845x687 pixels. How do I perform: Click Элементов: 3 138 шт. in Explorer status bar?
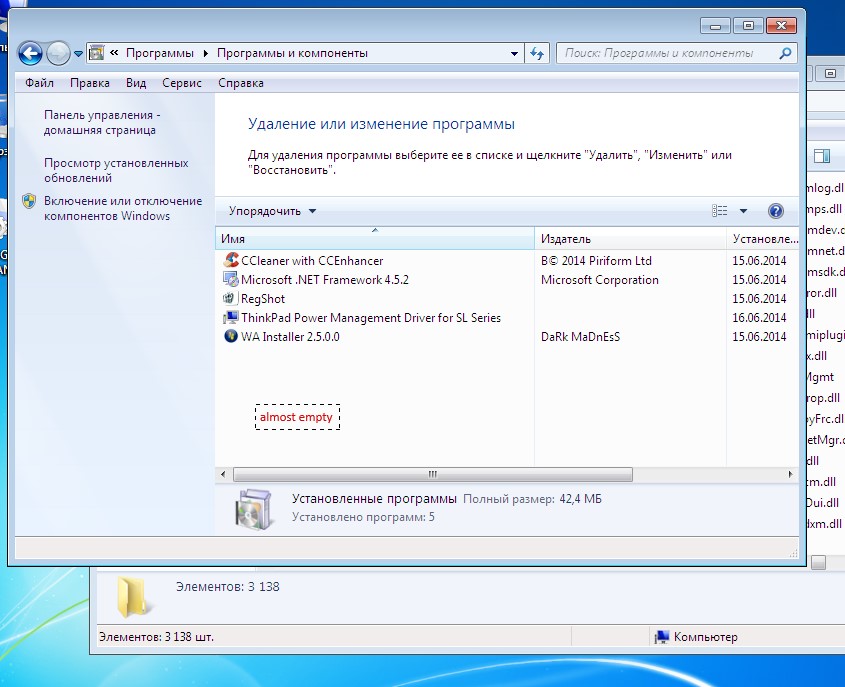click(x=156, y=637)
